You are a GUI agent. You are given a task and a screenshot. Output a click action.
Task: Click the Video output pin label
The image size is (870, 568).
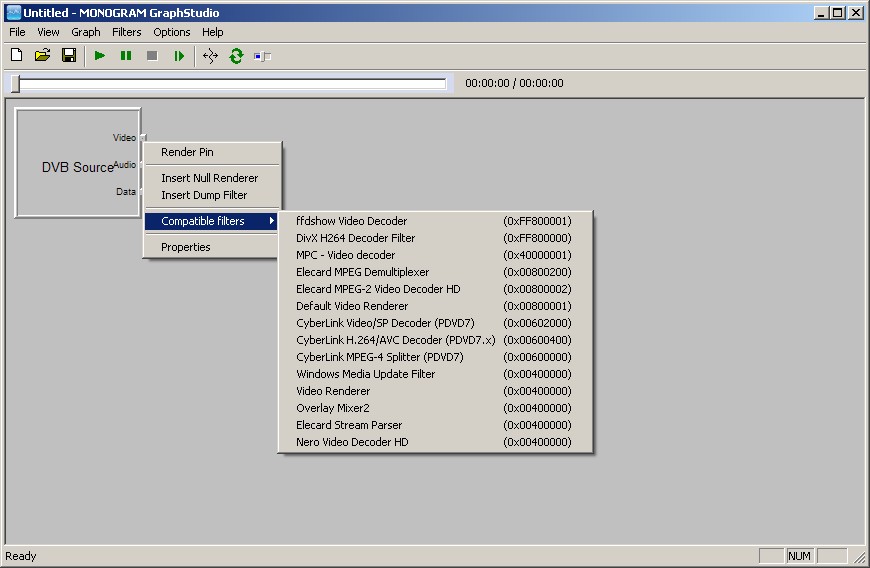[124, 138]
